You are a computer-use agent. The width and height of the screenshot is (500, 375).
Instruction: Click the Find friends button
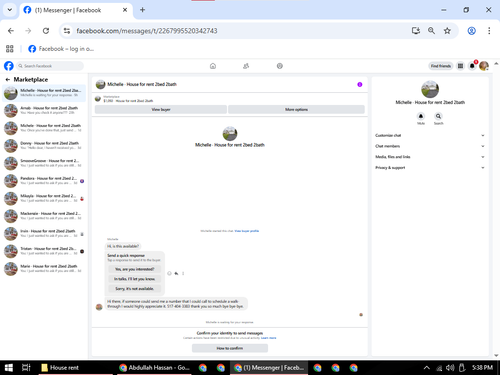[x=441, y=66]
